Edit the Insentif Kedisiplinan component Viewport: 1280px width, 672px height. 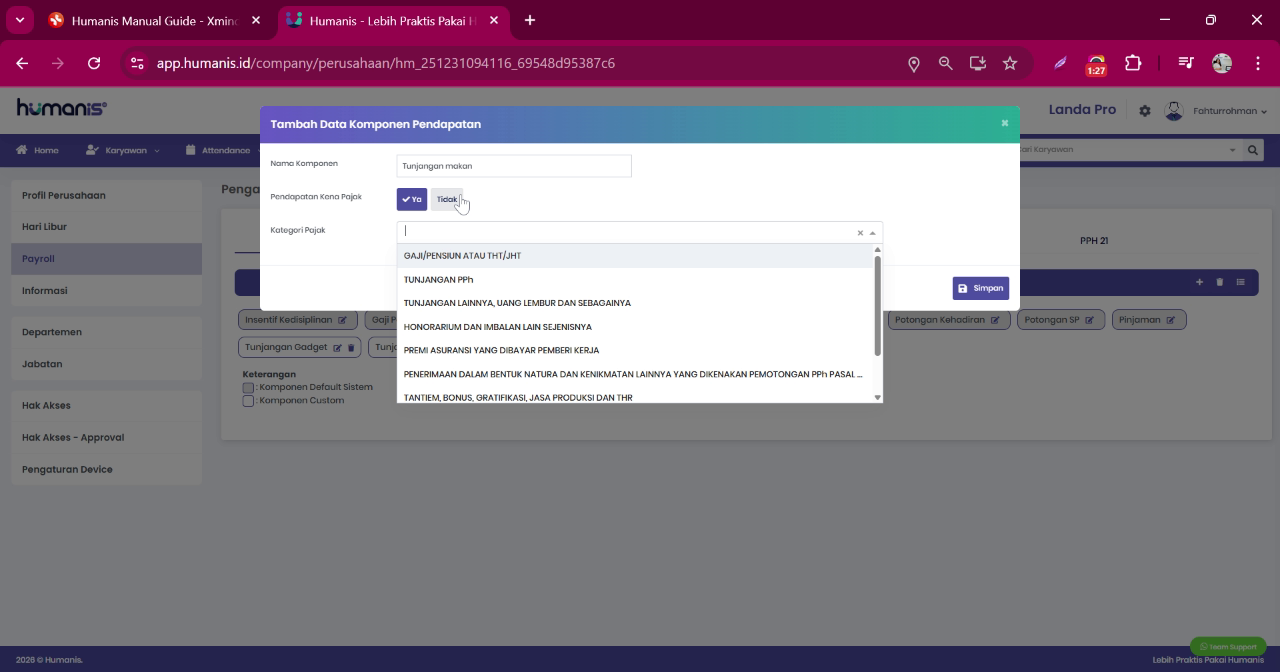tap(342, 320)
